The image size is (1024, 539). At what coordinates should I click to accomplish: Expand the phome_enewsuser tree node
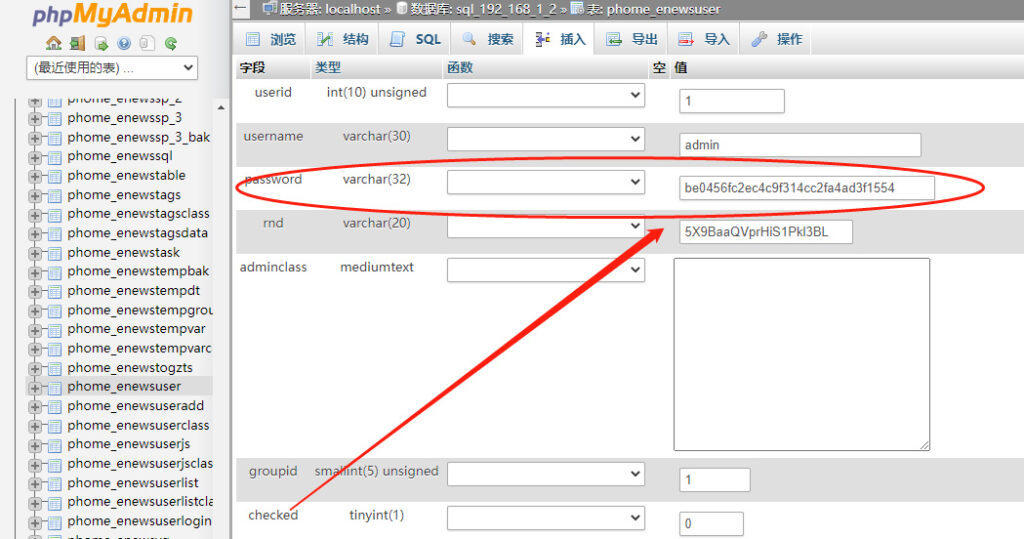click(x=36, y=387)
